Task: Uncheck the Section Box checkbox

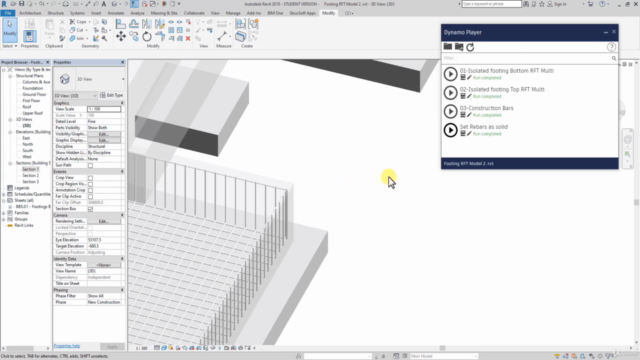Action: point(90,209)
